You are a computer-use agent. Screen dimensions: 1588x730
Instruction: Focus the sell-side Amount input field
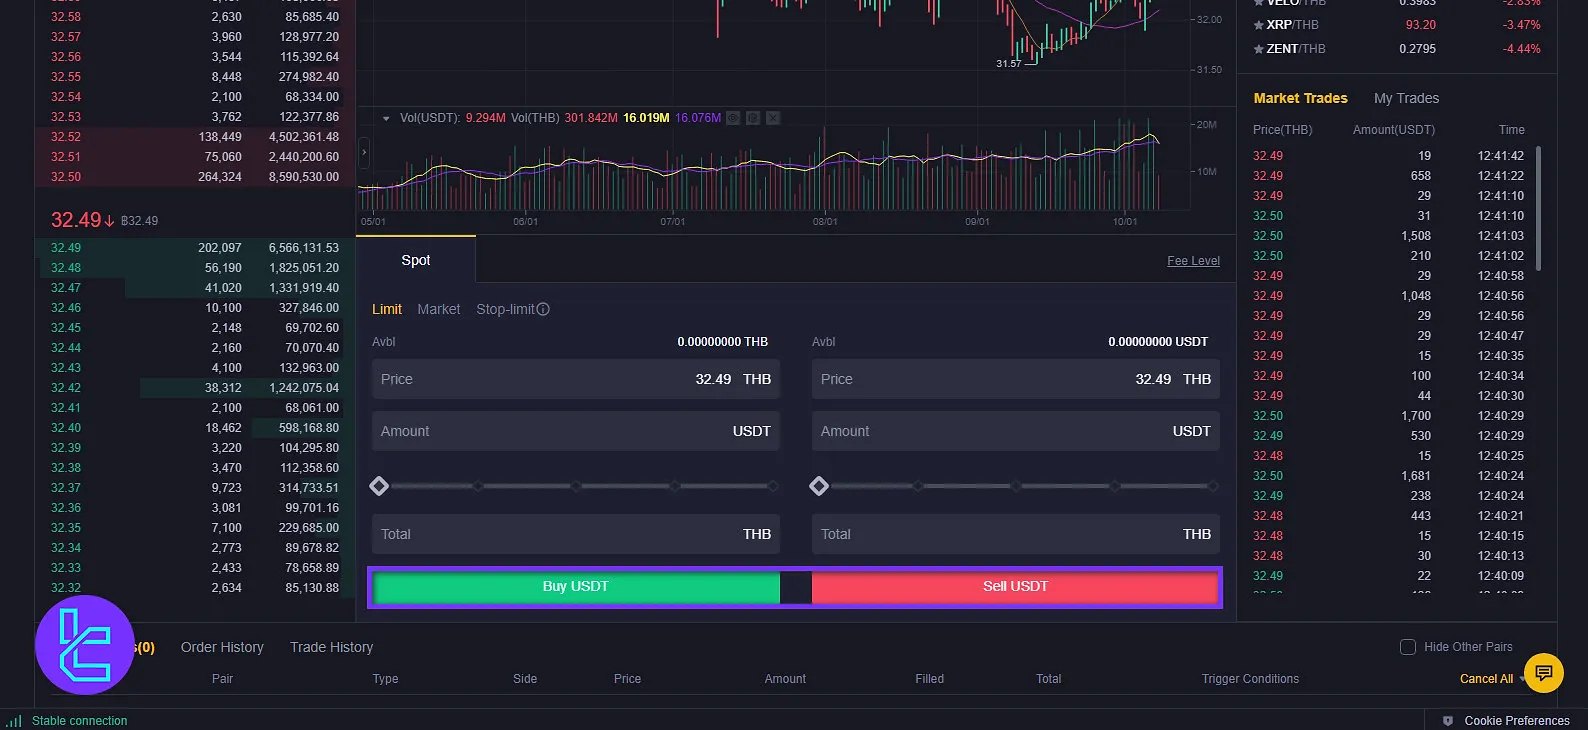pos(1015,431)
